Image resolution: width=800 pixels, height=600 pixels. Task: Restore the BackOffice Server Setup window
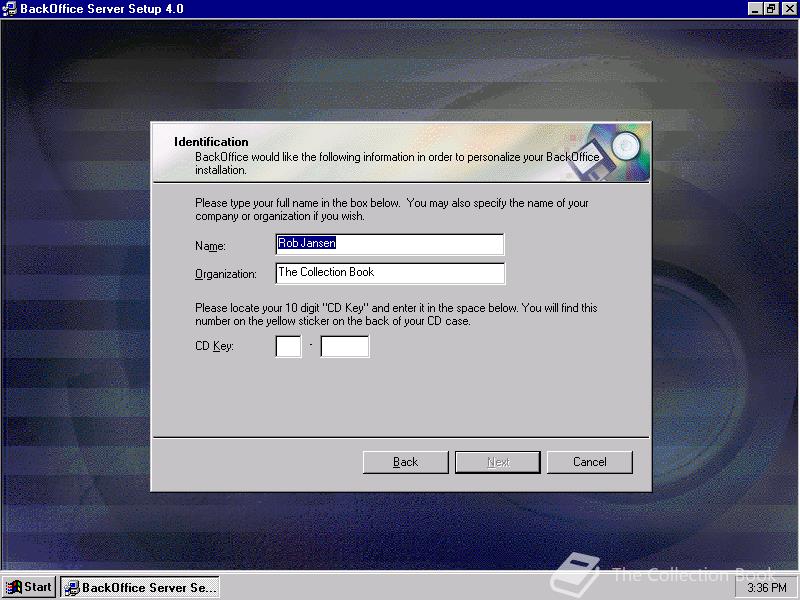[x=771, y=9]
